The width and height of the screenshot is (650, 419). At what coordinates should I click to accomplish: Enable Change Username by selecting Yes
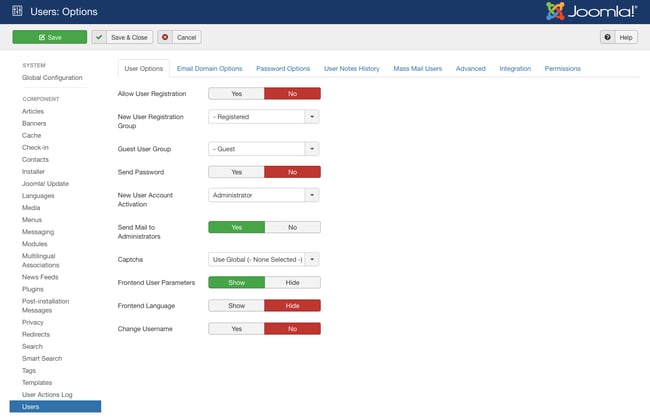tap(236, 328)
